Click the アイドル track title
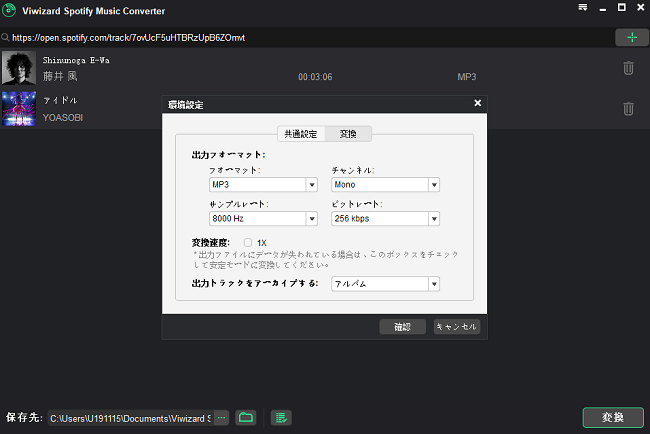The height and width of the screenshot is (434, 650). pos(60,100)
